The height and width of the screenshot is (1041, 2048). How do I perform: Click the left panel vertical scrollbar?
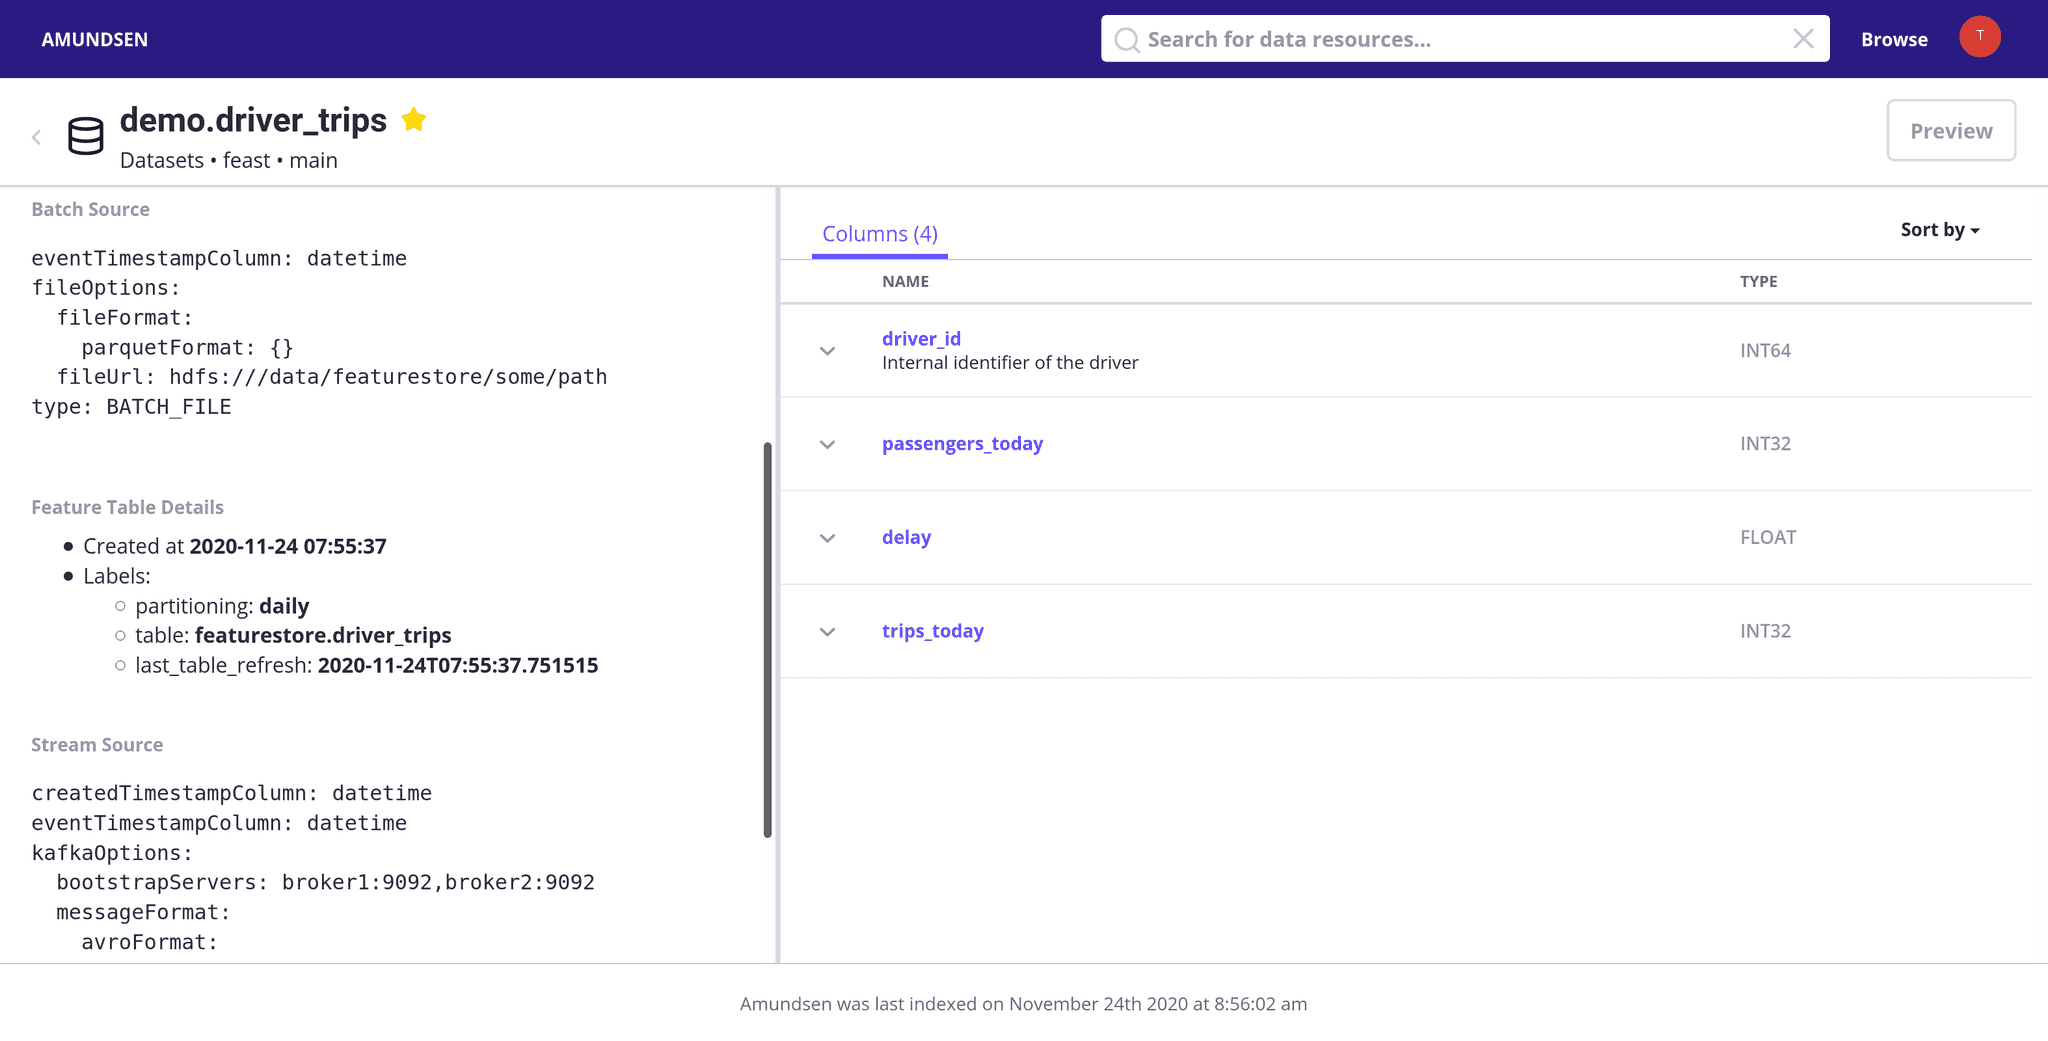click(x=768, y=640)
